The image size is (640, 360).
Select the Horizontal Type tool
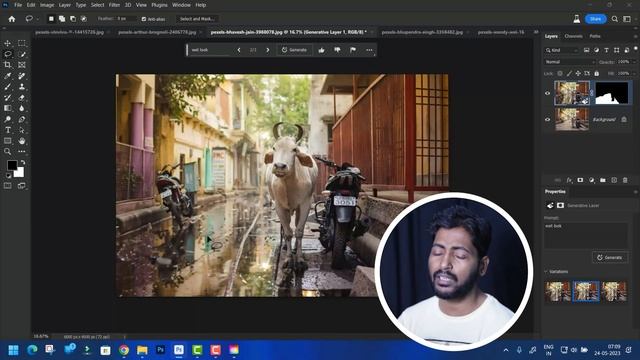(7, 130)
